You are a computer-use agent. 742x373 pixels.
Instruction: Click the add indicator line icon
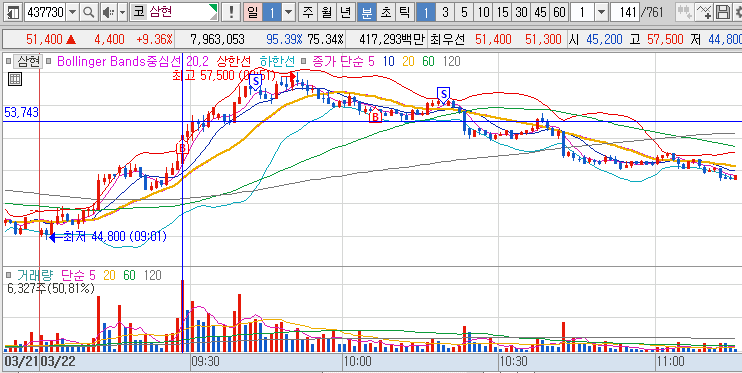[x=705, y=12]
